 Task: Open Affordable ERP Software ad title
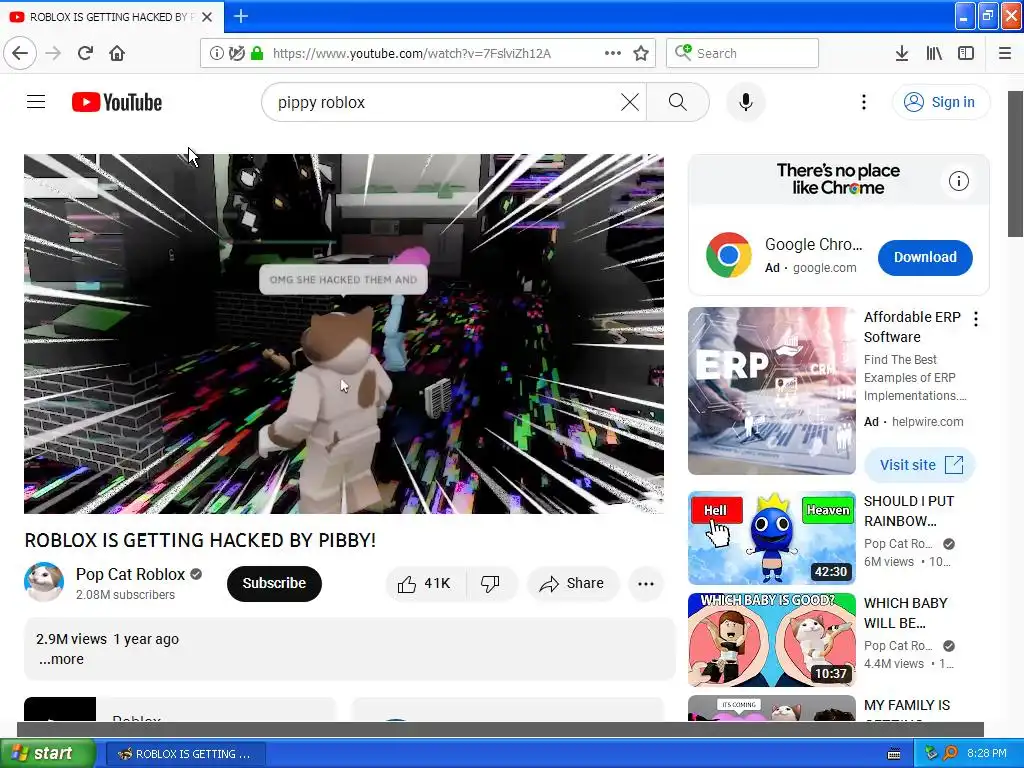pyautogui.click(x=912, y=327)
